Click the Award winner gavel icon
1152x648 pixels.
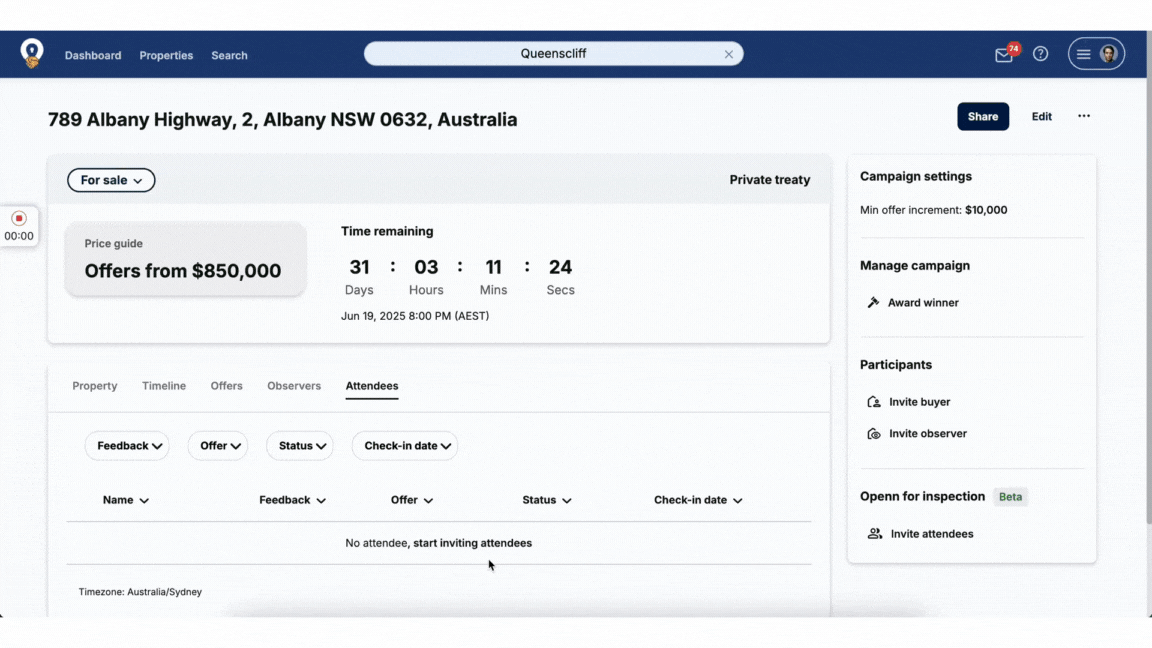pyautogui.click(x=873, y=303)
